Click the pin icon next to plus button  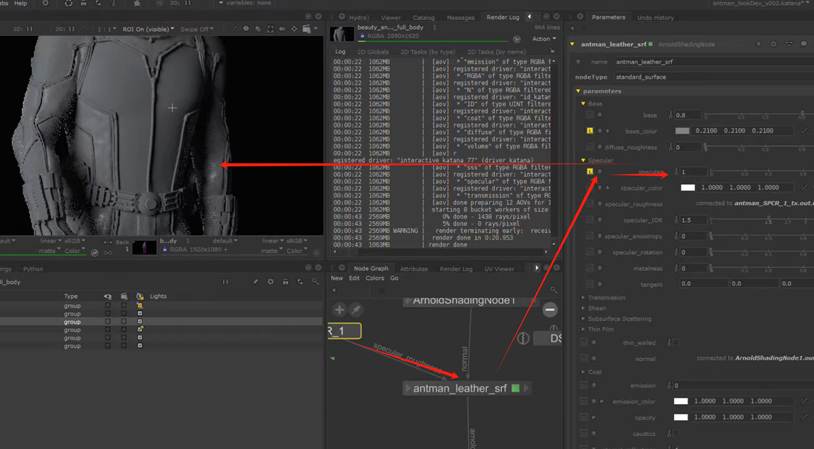(356, 310)
